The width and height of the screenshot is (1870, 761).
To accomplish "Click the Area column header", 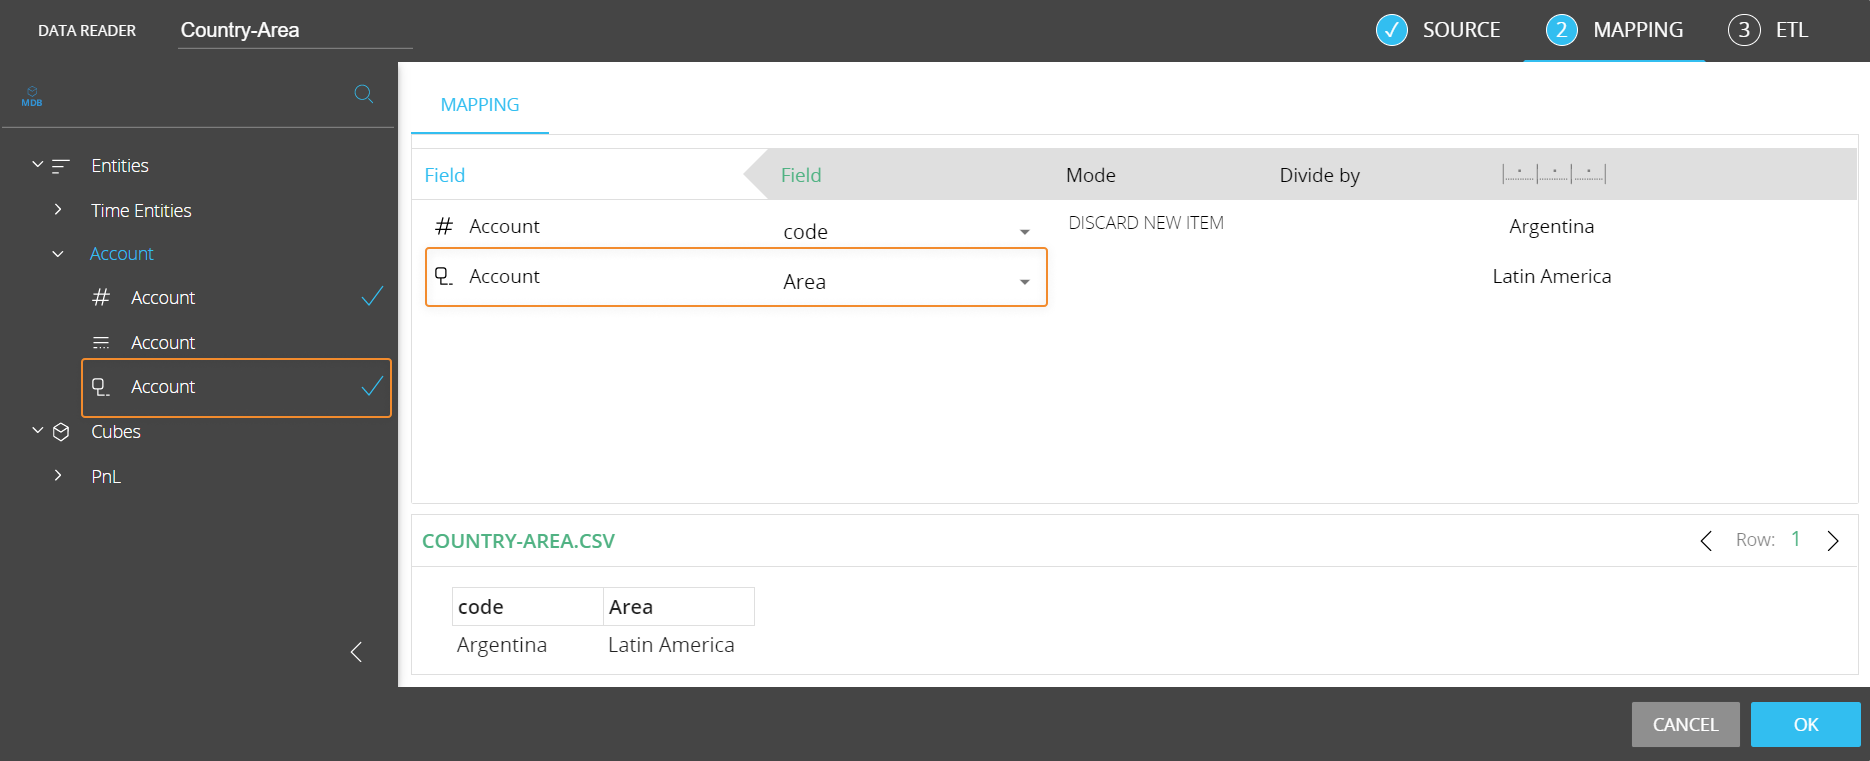I will [679, 607].
